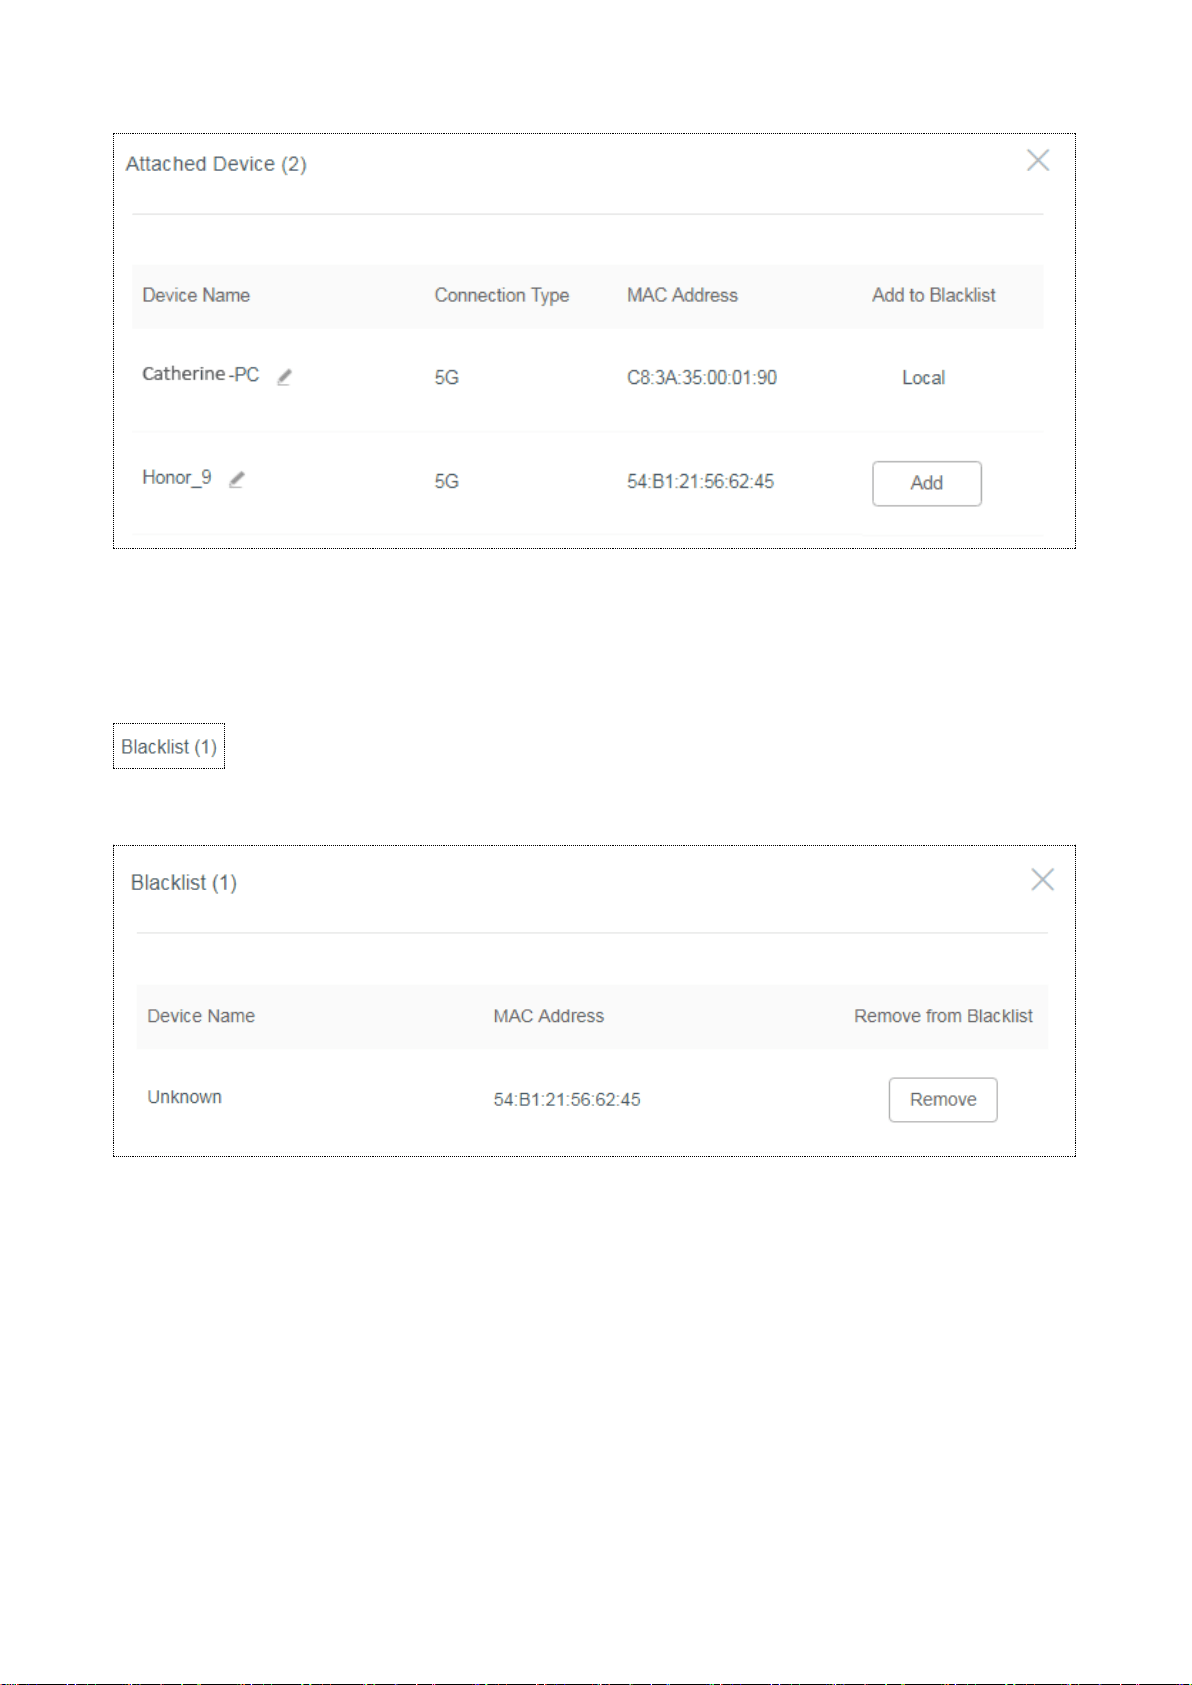Image resolution: width=1192 pixels, height=1685 pixels.
Task: Select MAC address C8:3A:35:00:01:90
Action: point(702,378)
